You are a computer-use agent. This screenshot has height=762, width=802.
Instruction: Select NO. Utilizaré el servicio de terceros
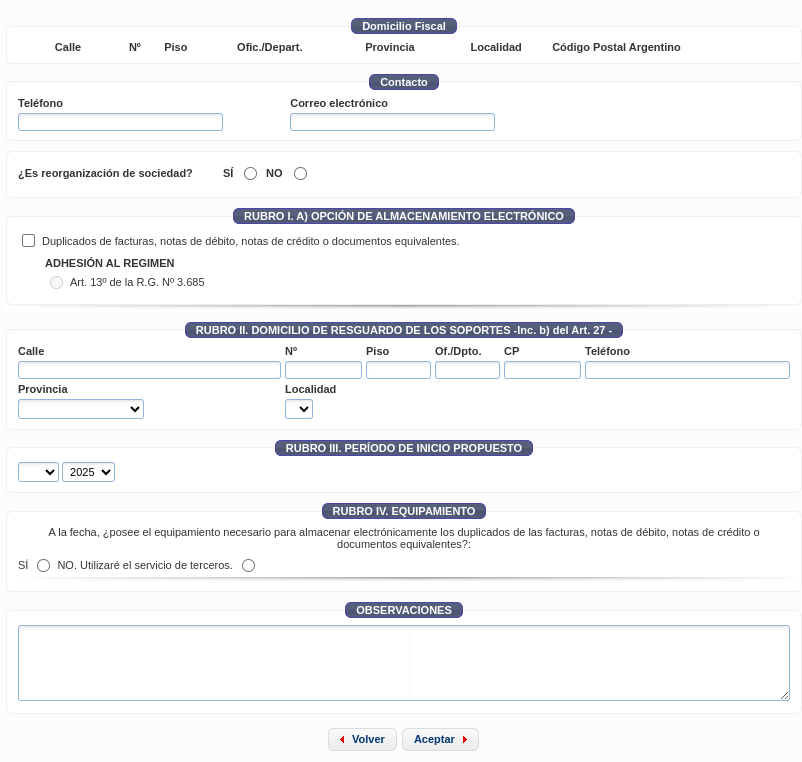point(248,566)
